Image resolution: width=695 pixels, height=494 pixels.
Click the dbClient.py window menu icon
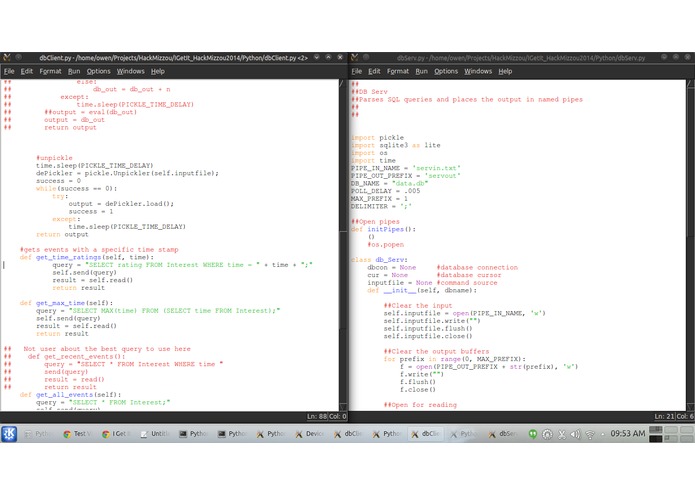coord(7,58)
